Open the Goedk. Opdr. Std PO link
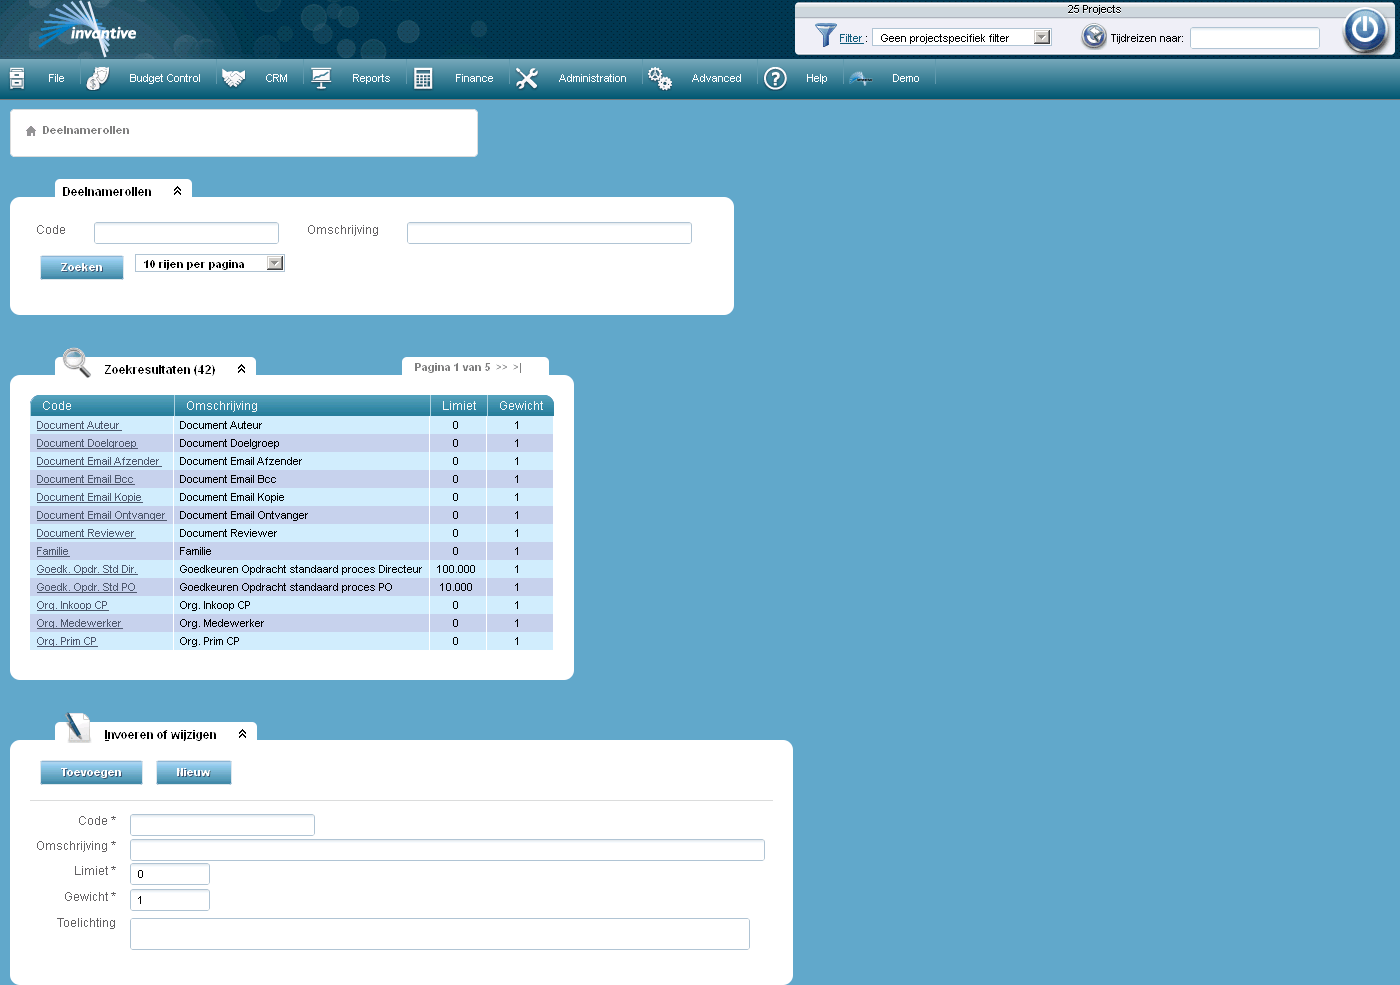 [x=86, y=587]
